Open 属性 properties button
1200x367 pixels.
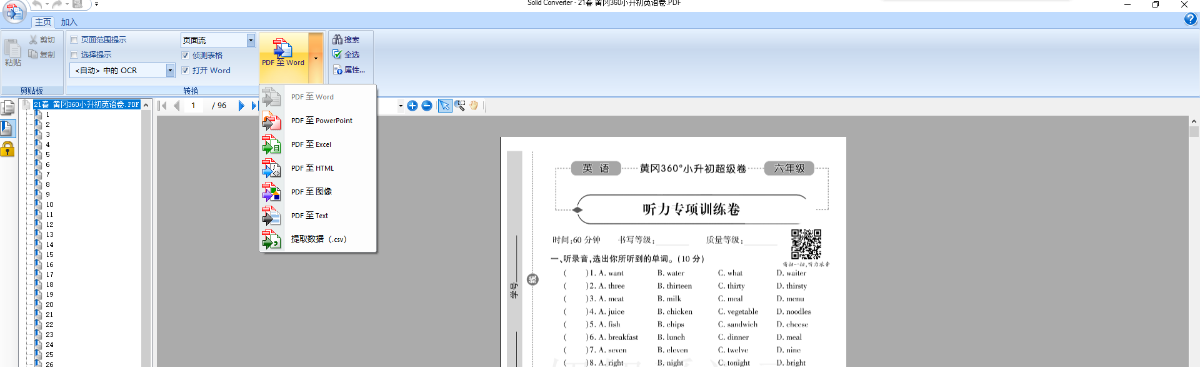(x=348, y=70)
